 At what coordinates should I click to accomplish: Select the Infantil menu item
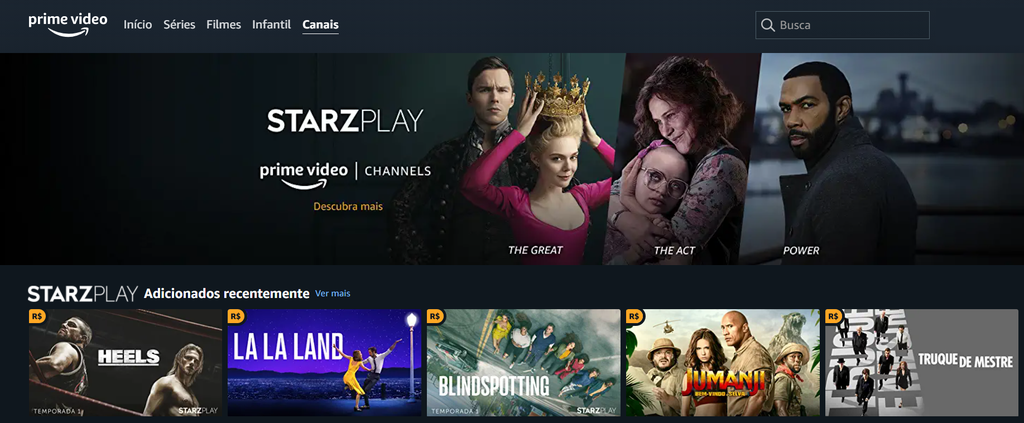pos(272,25)
